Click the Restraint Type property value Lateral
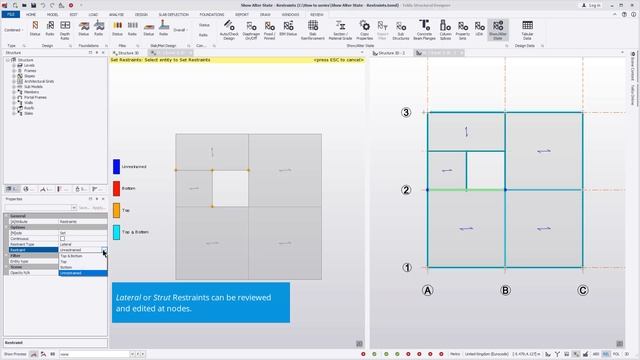640x360 pixels. 83,244
